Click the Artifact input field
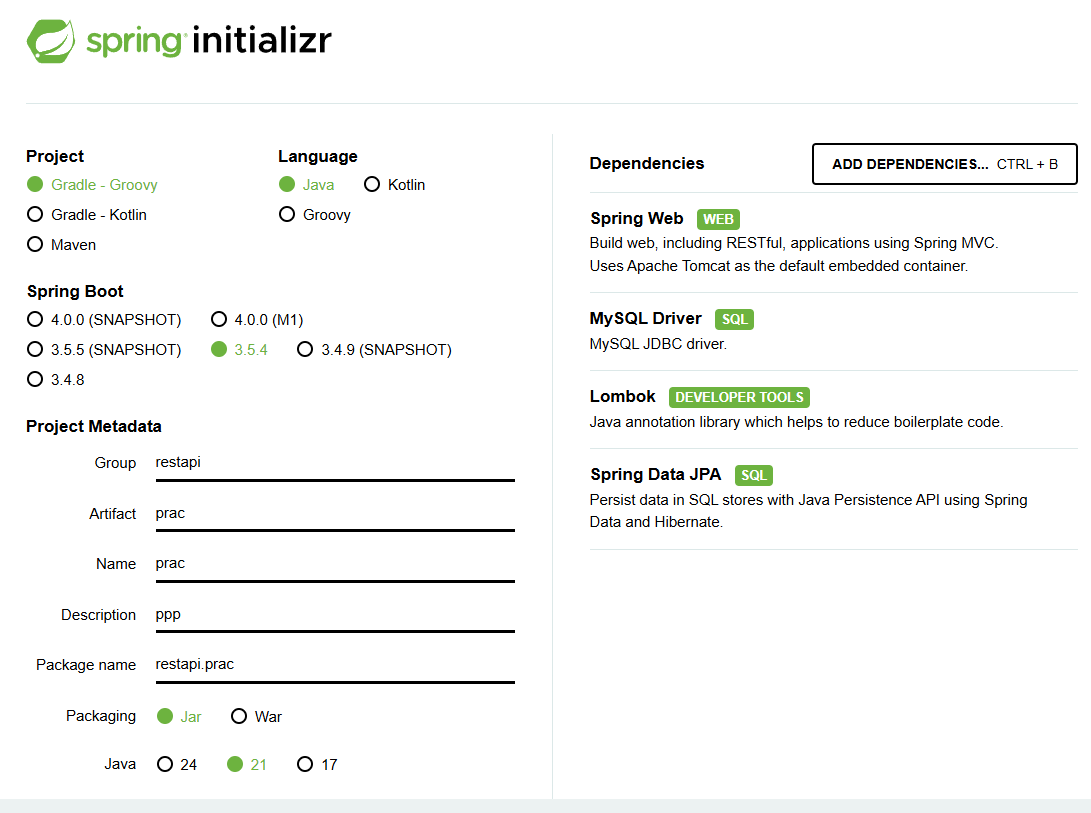Image resolution: width=1091 pixels, height=813 pixels. pyautogui.click(x=335, y=514)
